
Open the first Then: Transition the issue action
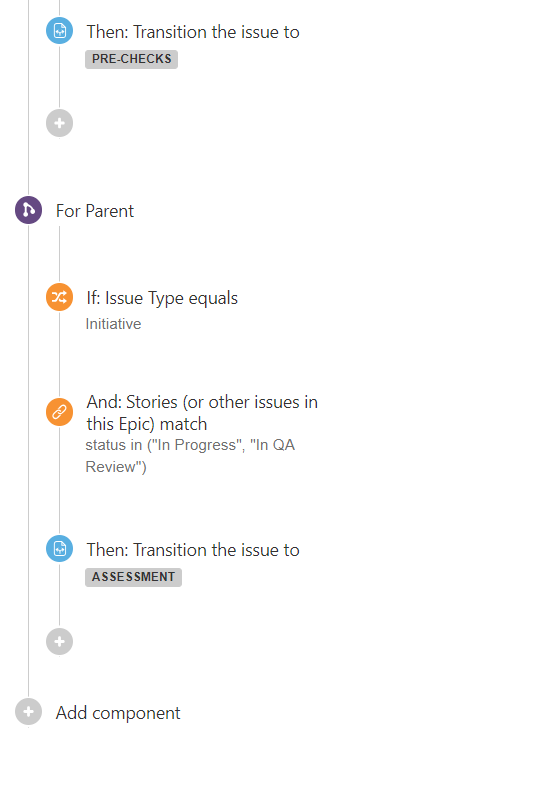click(x=193, y=32)
